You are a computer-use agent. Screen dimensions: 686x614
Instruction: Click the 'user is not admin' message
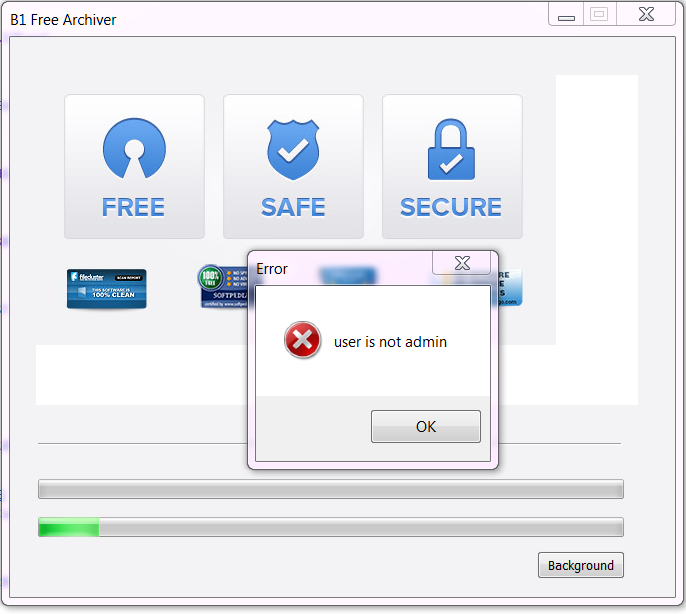click(390, 342)
